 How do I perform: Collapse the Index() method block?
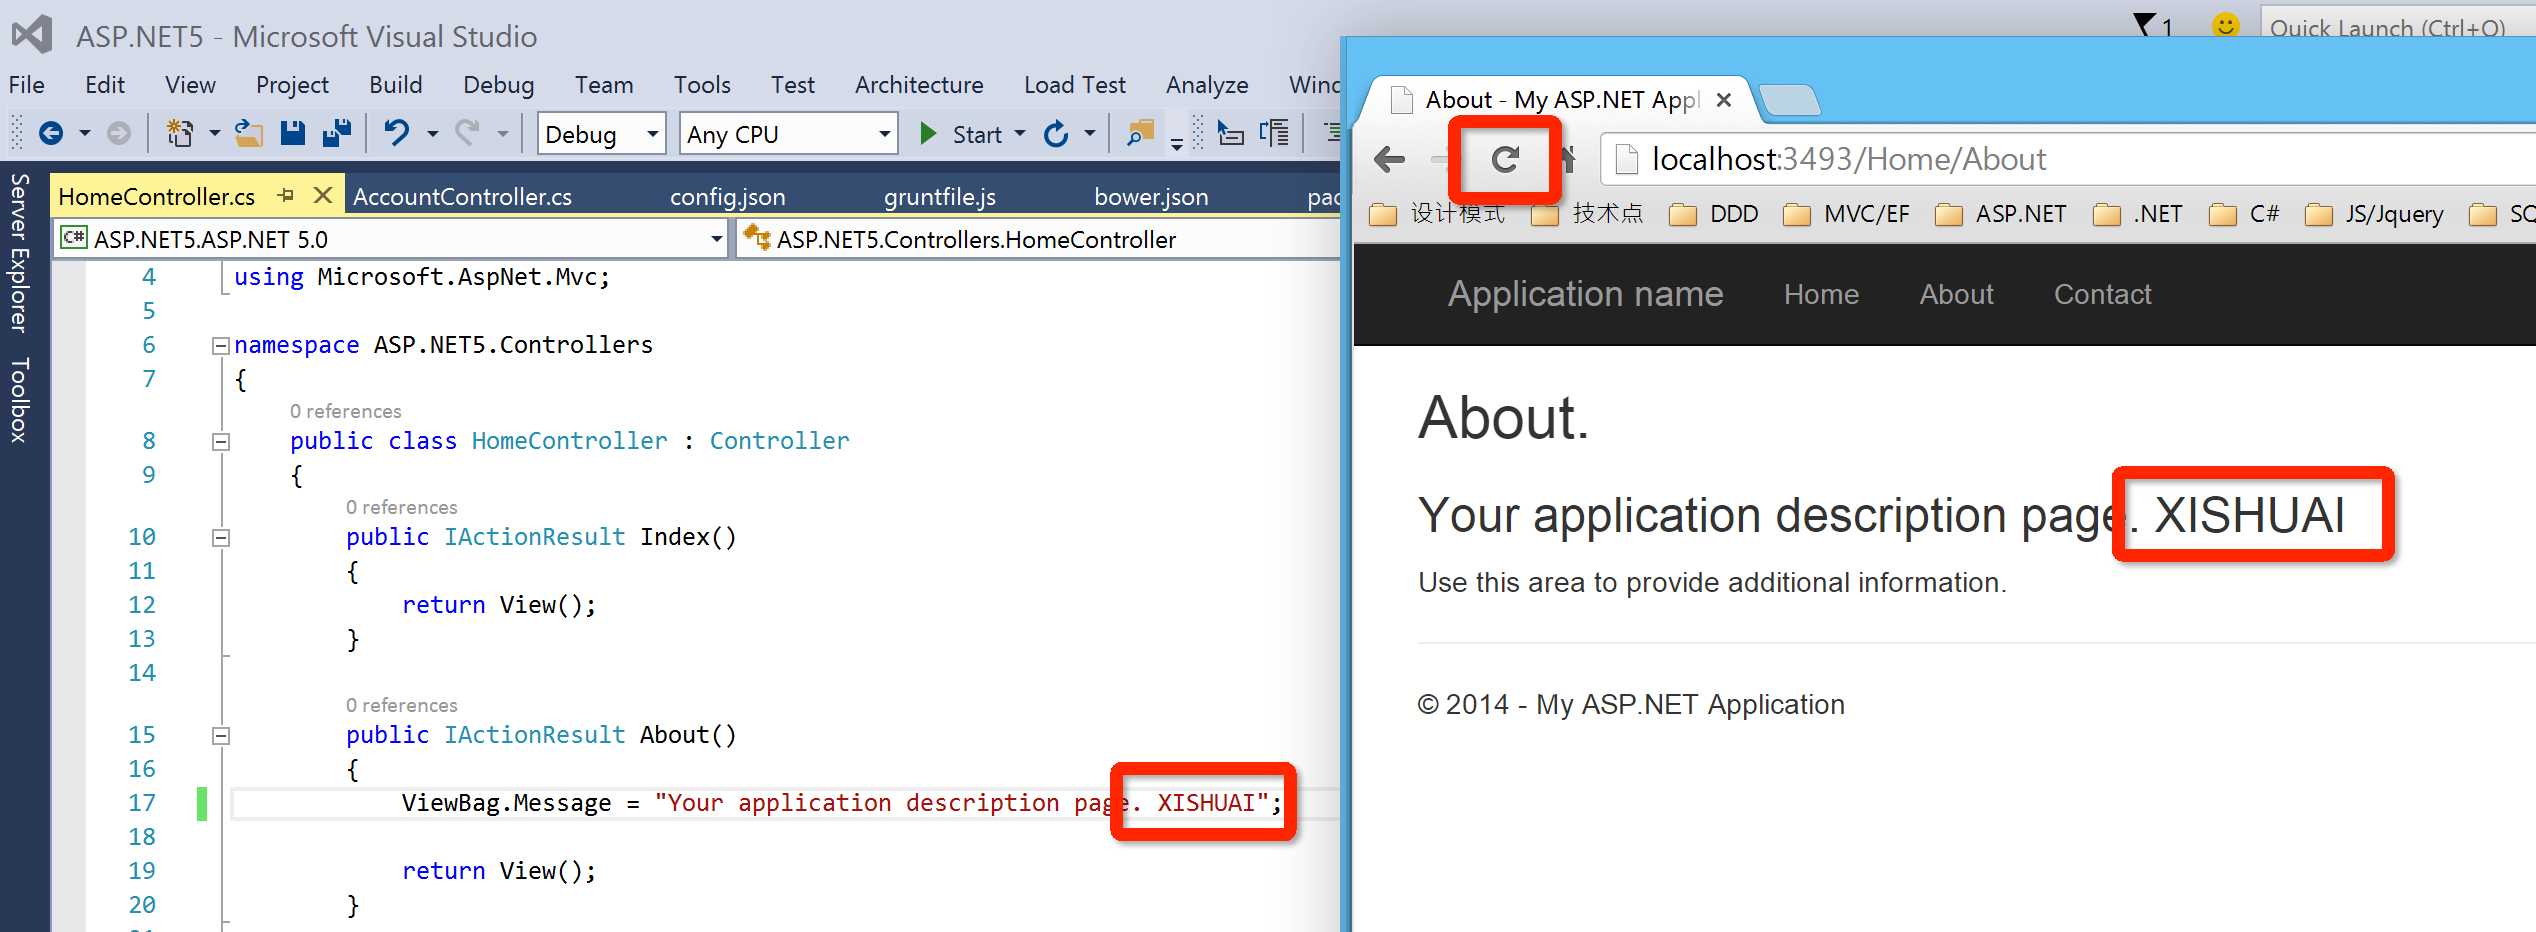coord(221,537)
